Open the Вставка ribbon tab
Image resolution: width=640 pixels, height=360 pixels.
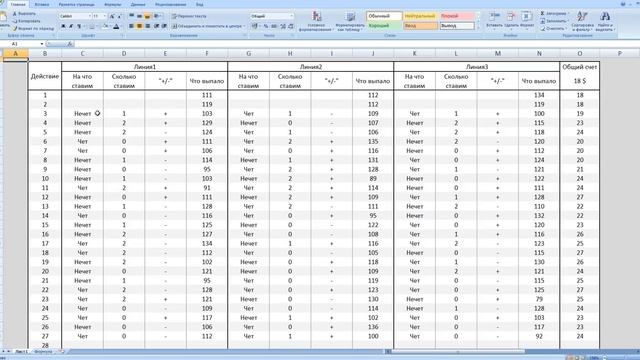(x=42, y=4)
